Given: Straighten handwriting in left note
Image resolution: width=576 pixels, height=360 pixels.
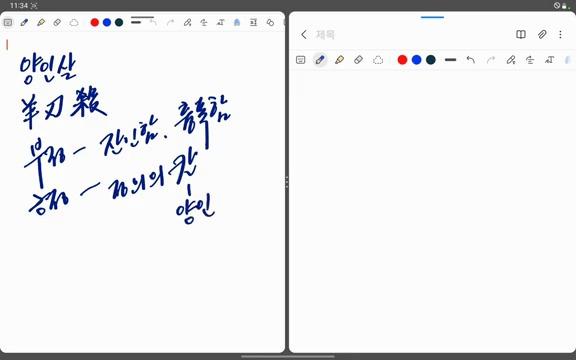Looking at the screenshot, I should click(204, 22).
